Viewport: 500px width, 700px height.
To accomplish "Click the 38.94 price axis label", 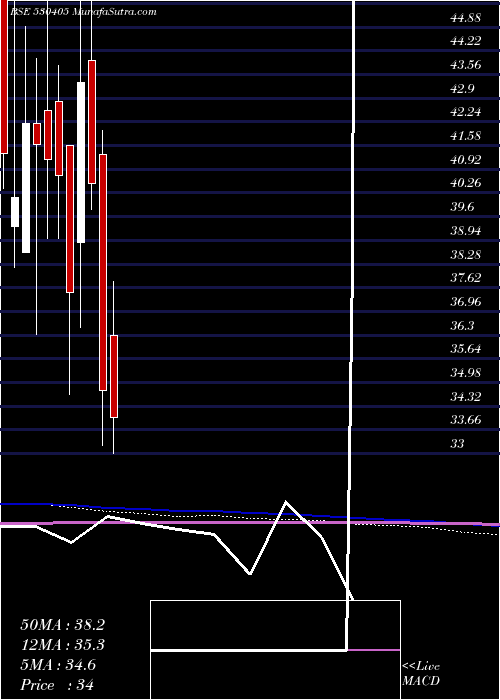I will coord(466,231).
